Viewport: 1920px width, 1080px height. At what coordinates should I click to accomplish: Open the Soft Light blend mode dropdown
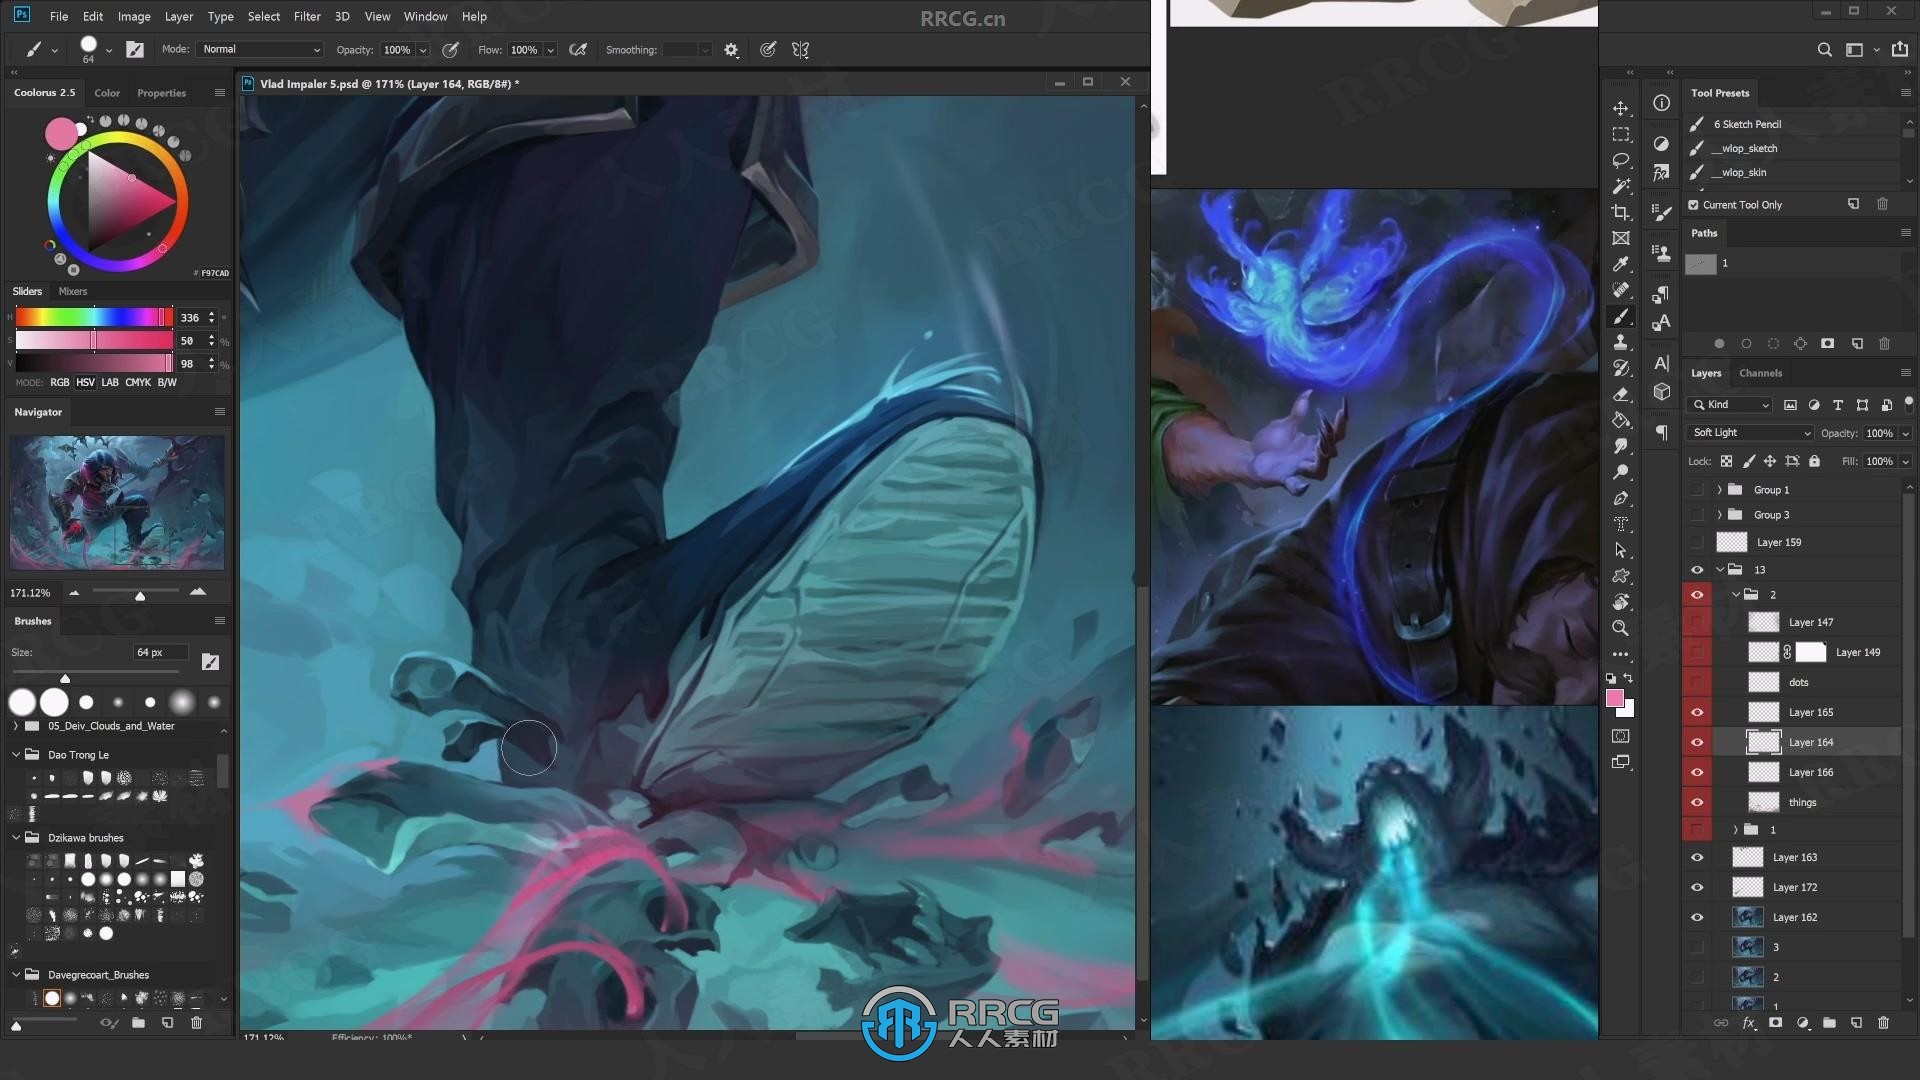click(x=1751, y=433)
